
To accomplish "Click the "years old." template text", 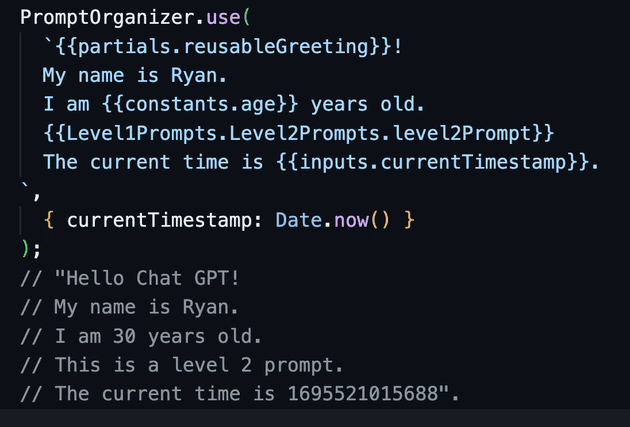I will coord(367,105).
